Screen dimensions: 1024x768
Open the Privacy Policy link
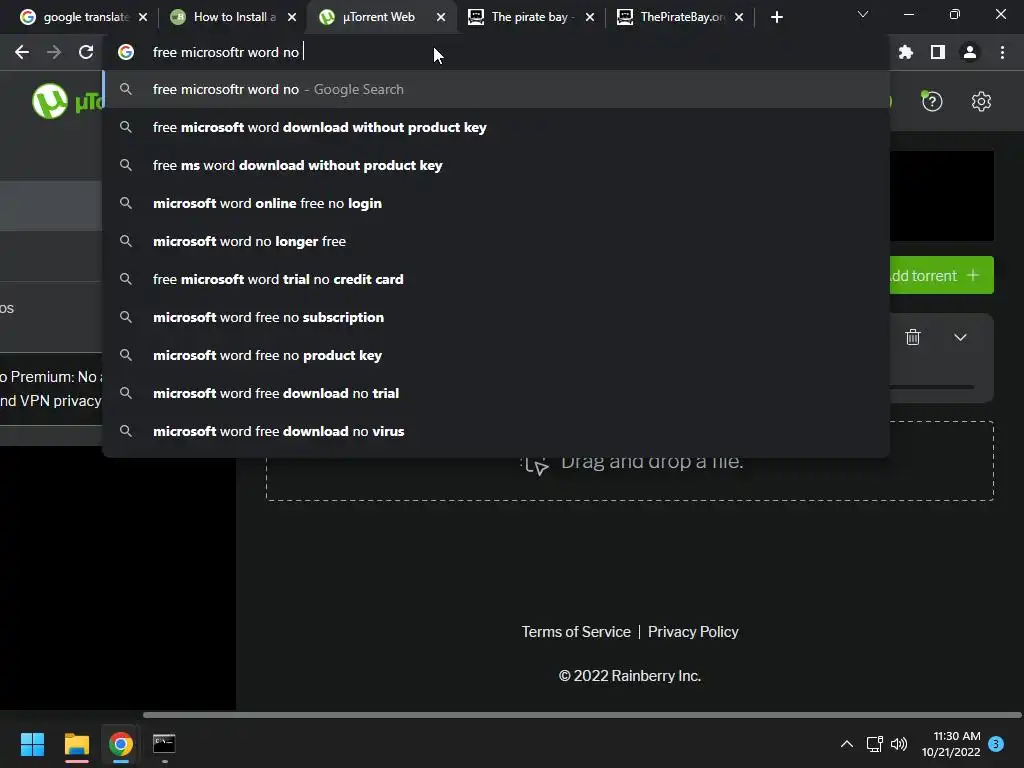(693, 632)
